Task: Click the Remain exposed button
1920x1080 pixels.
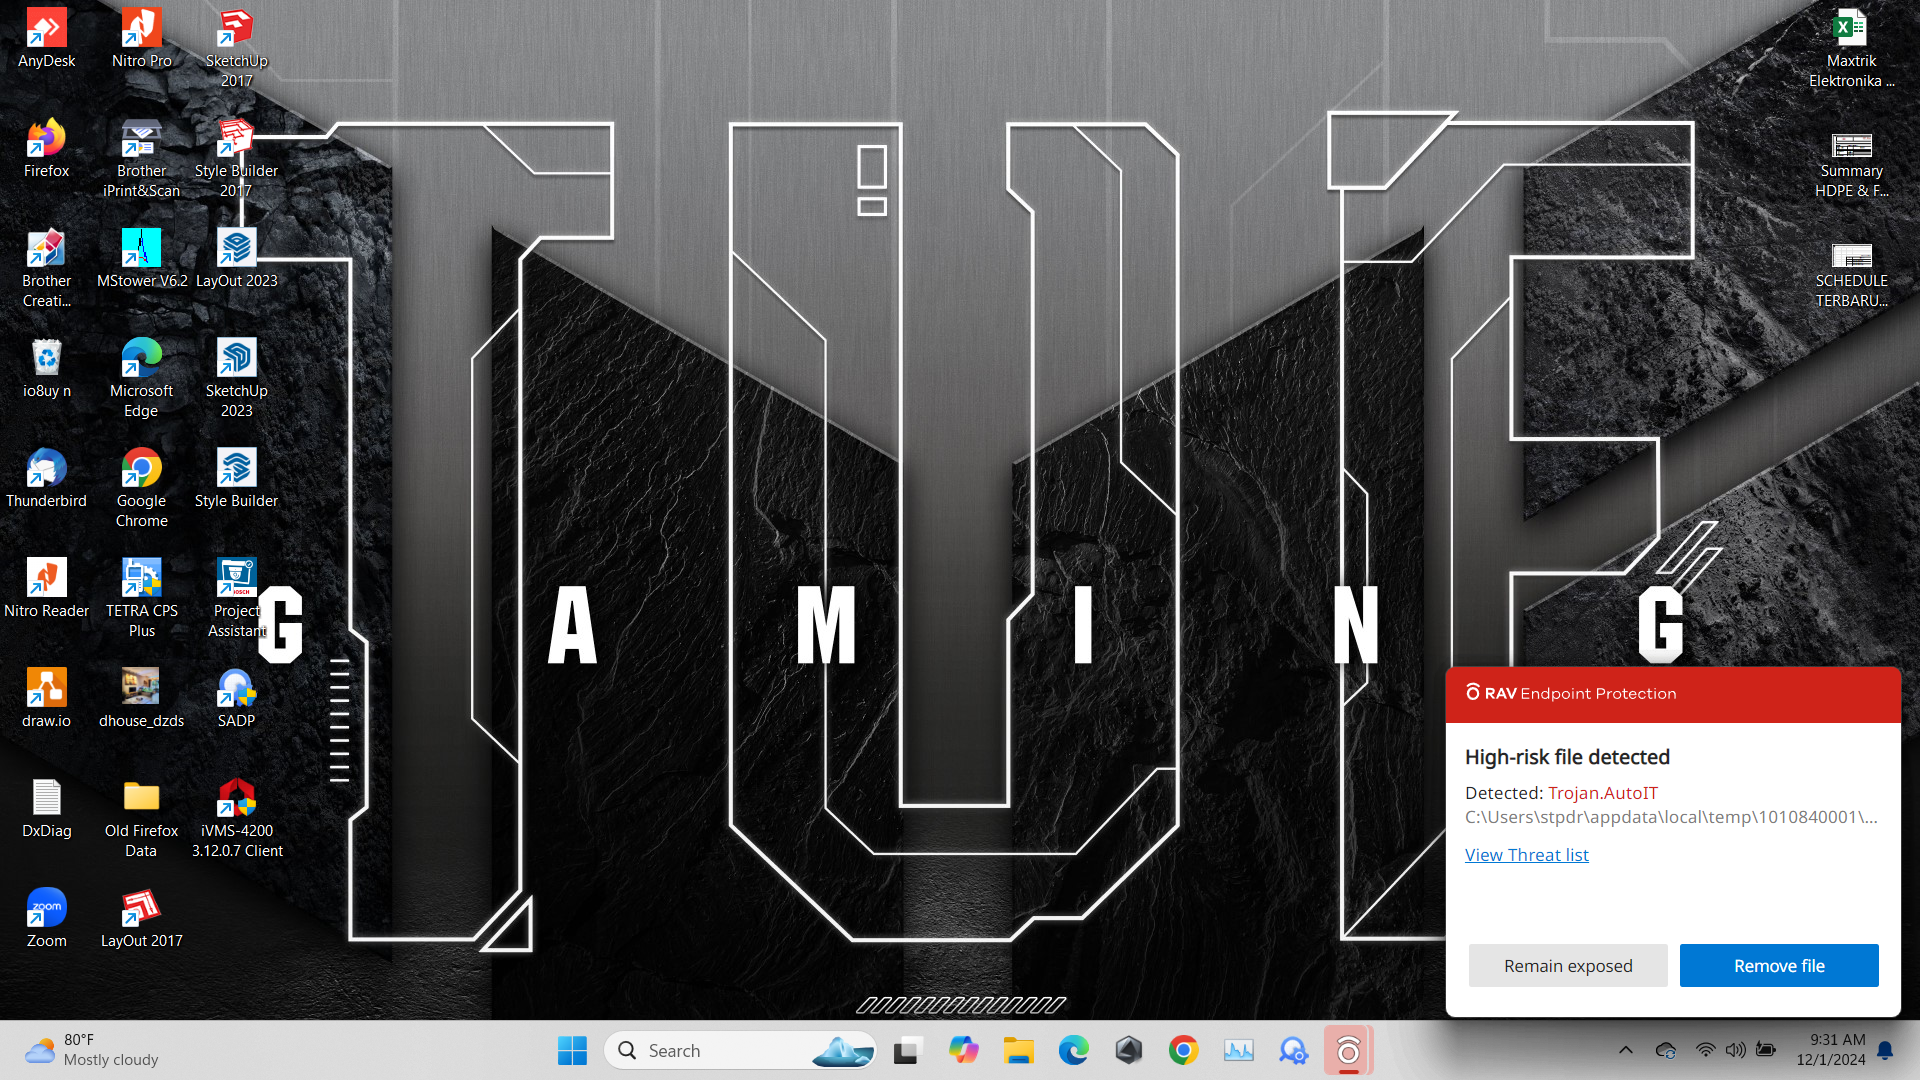Action: pos(1567,966)
